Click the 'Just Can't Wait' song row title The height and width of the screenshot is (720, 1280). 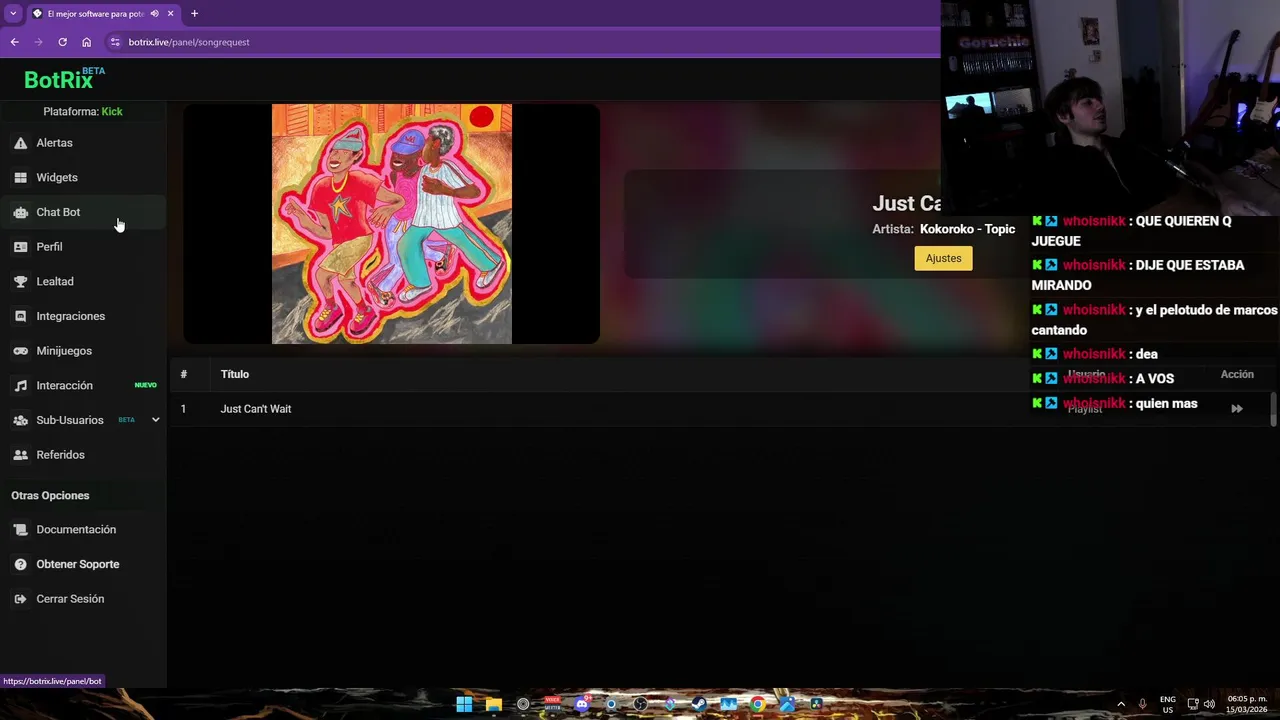click(256, 409)
